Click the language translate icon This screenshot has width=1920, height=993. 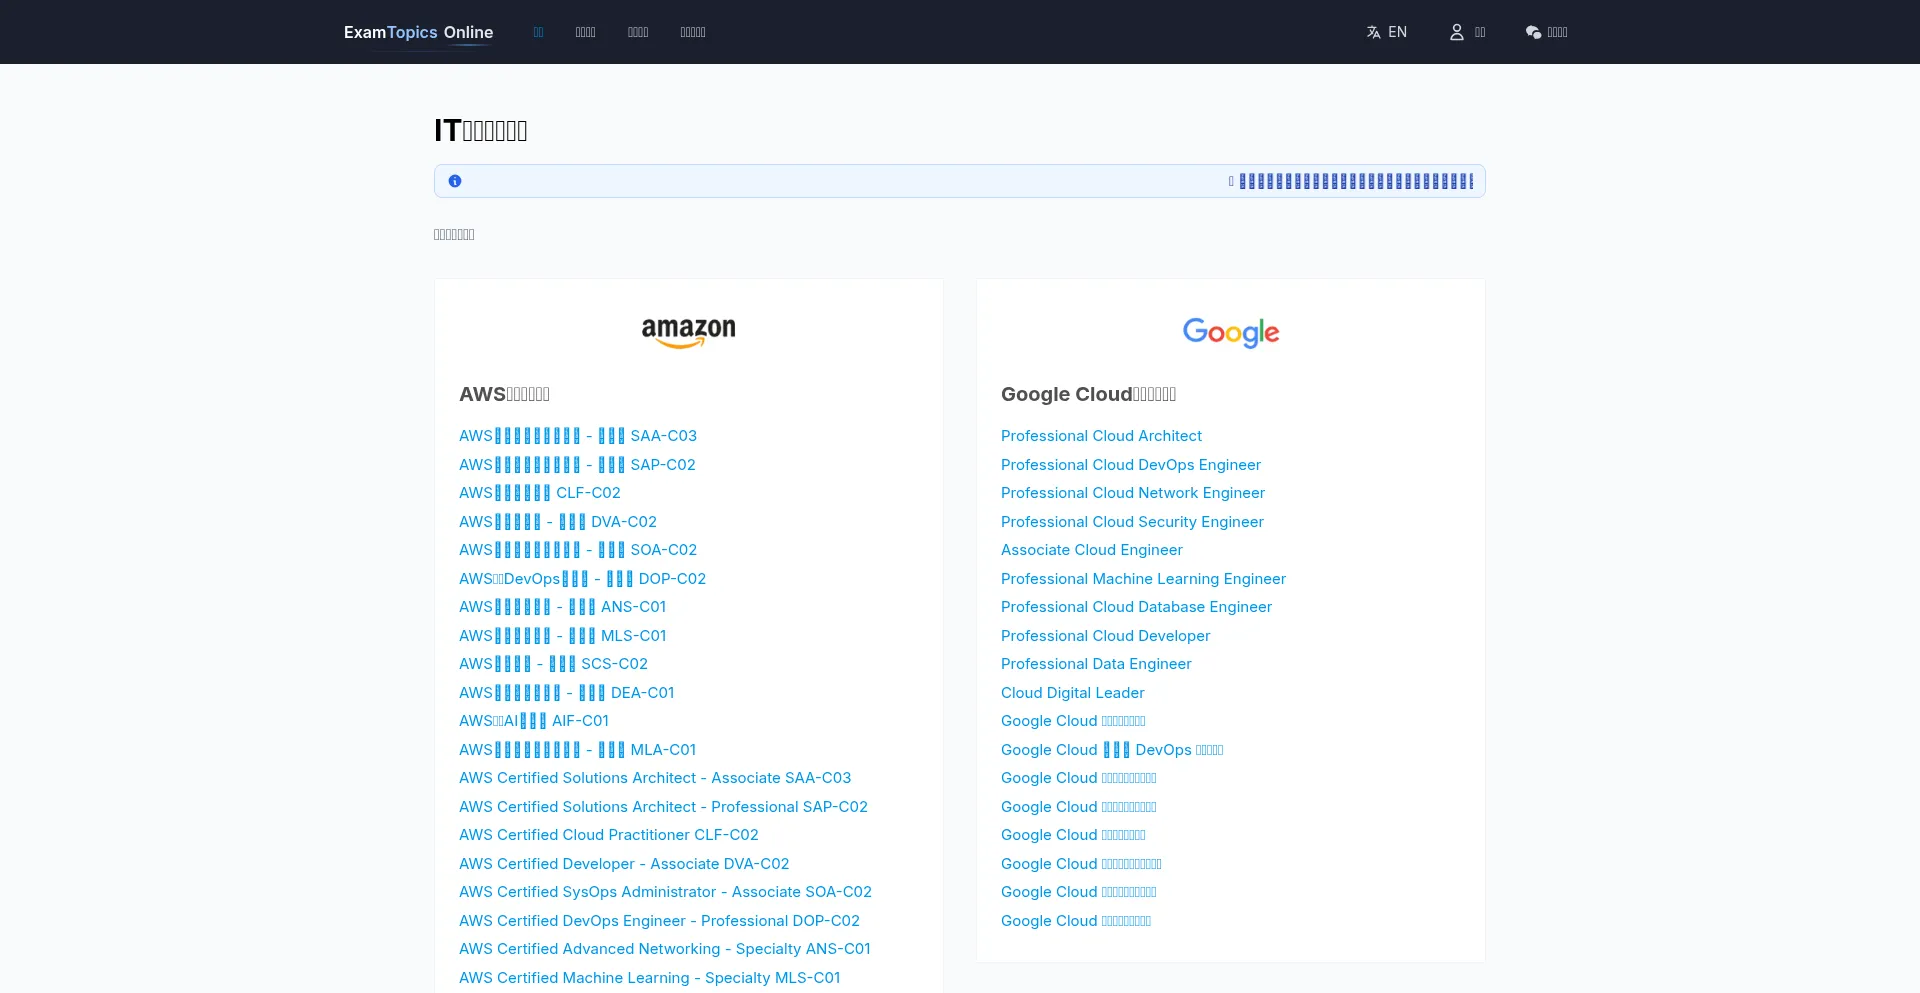(1373, 32)
